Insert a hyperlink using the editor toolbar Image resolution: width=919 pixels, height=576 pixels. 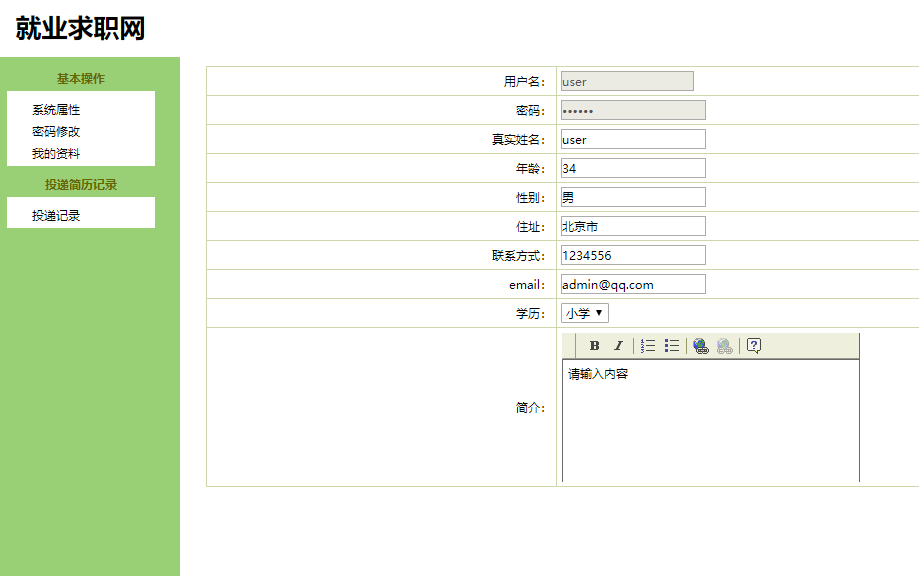coord(699,345)
